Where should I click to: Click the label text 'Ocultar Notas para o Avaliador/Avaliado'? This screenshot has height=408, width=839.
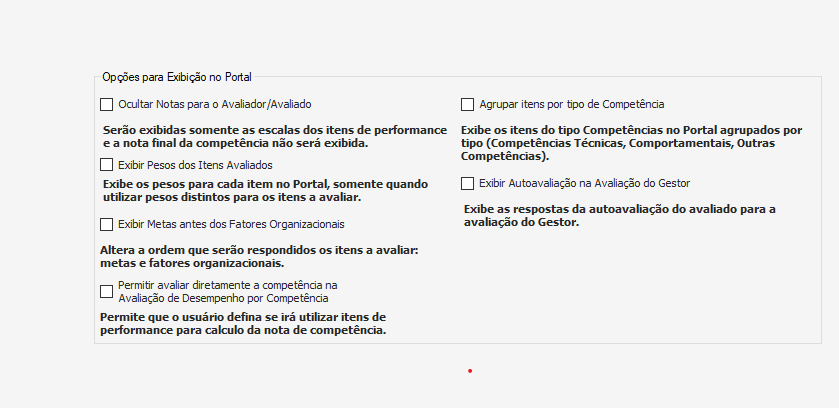pyautogui.click(x=221, y=104)
